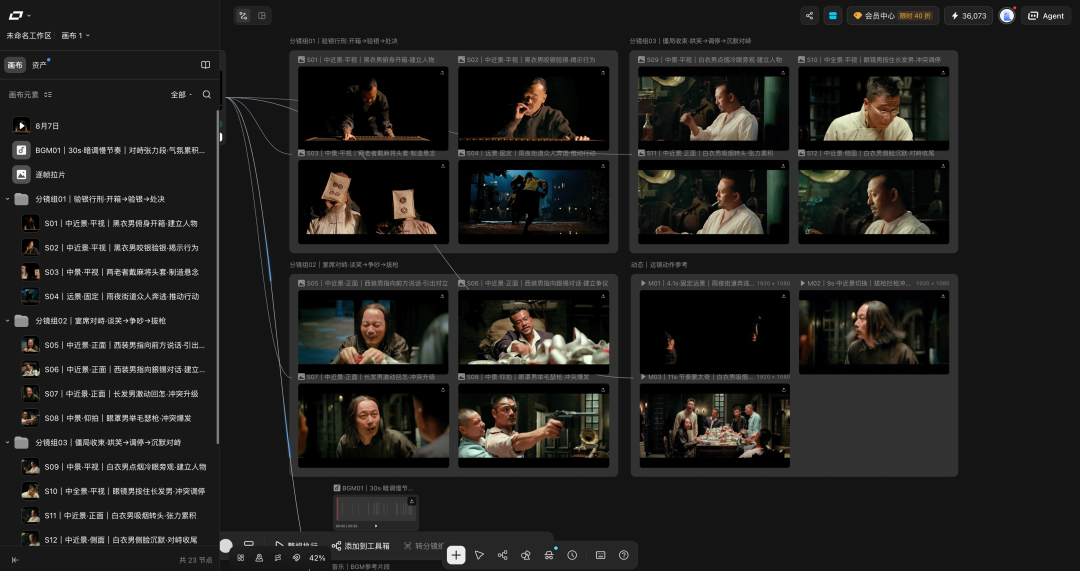The height and width of the screenshot is (571, 1080).
Task: Click the white circle color swatch
Action: (226, 546)
